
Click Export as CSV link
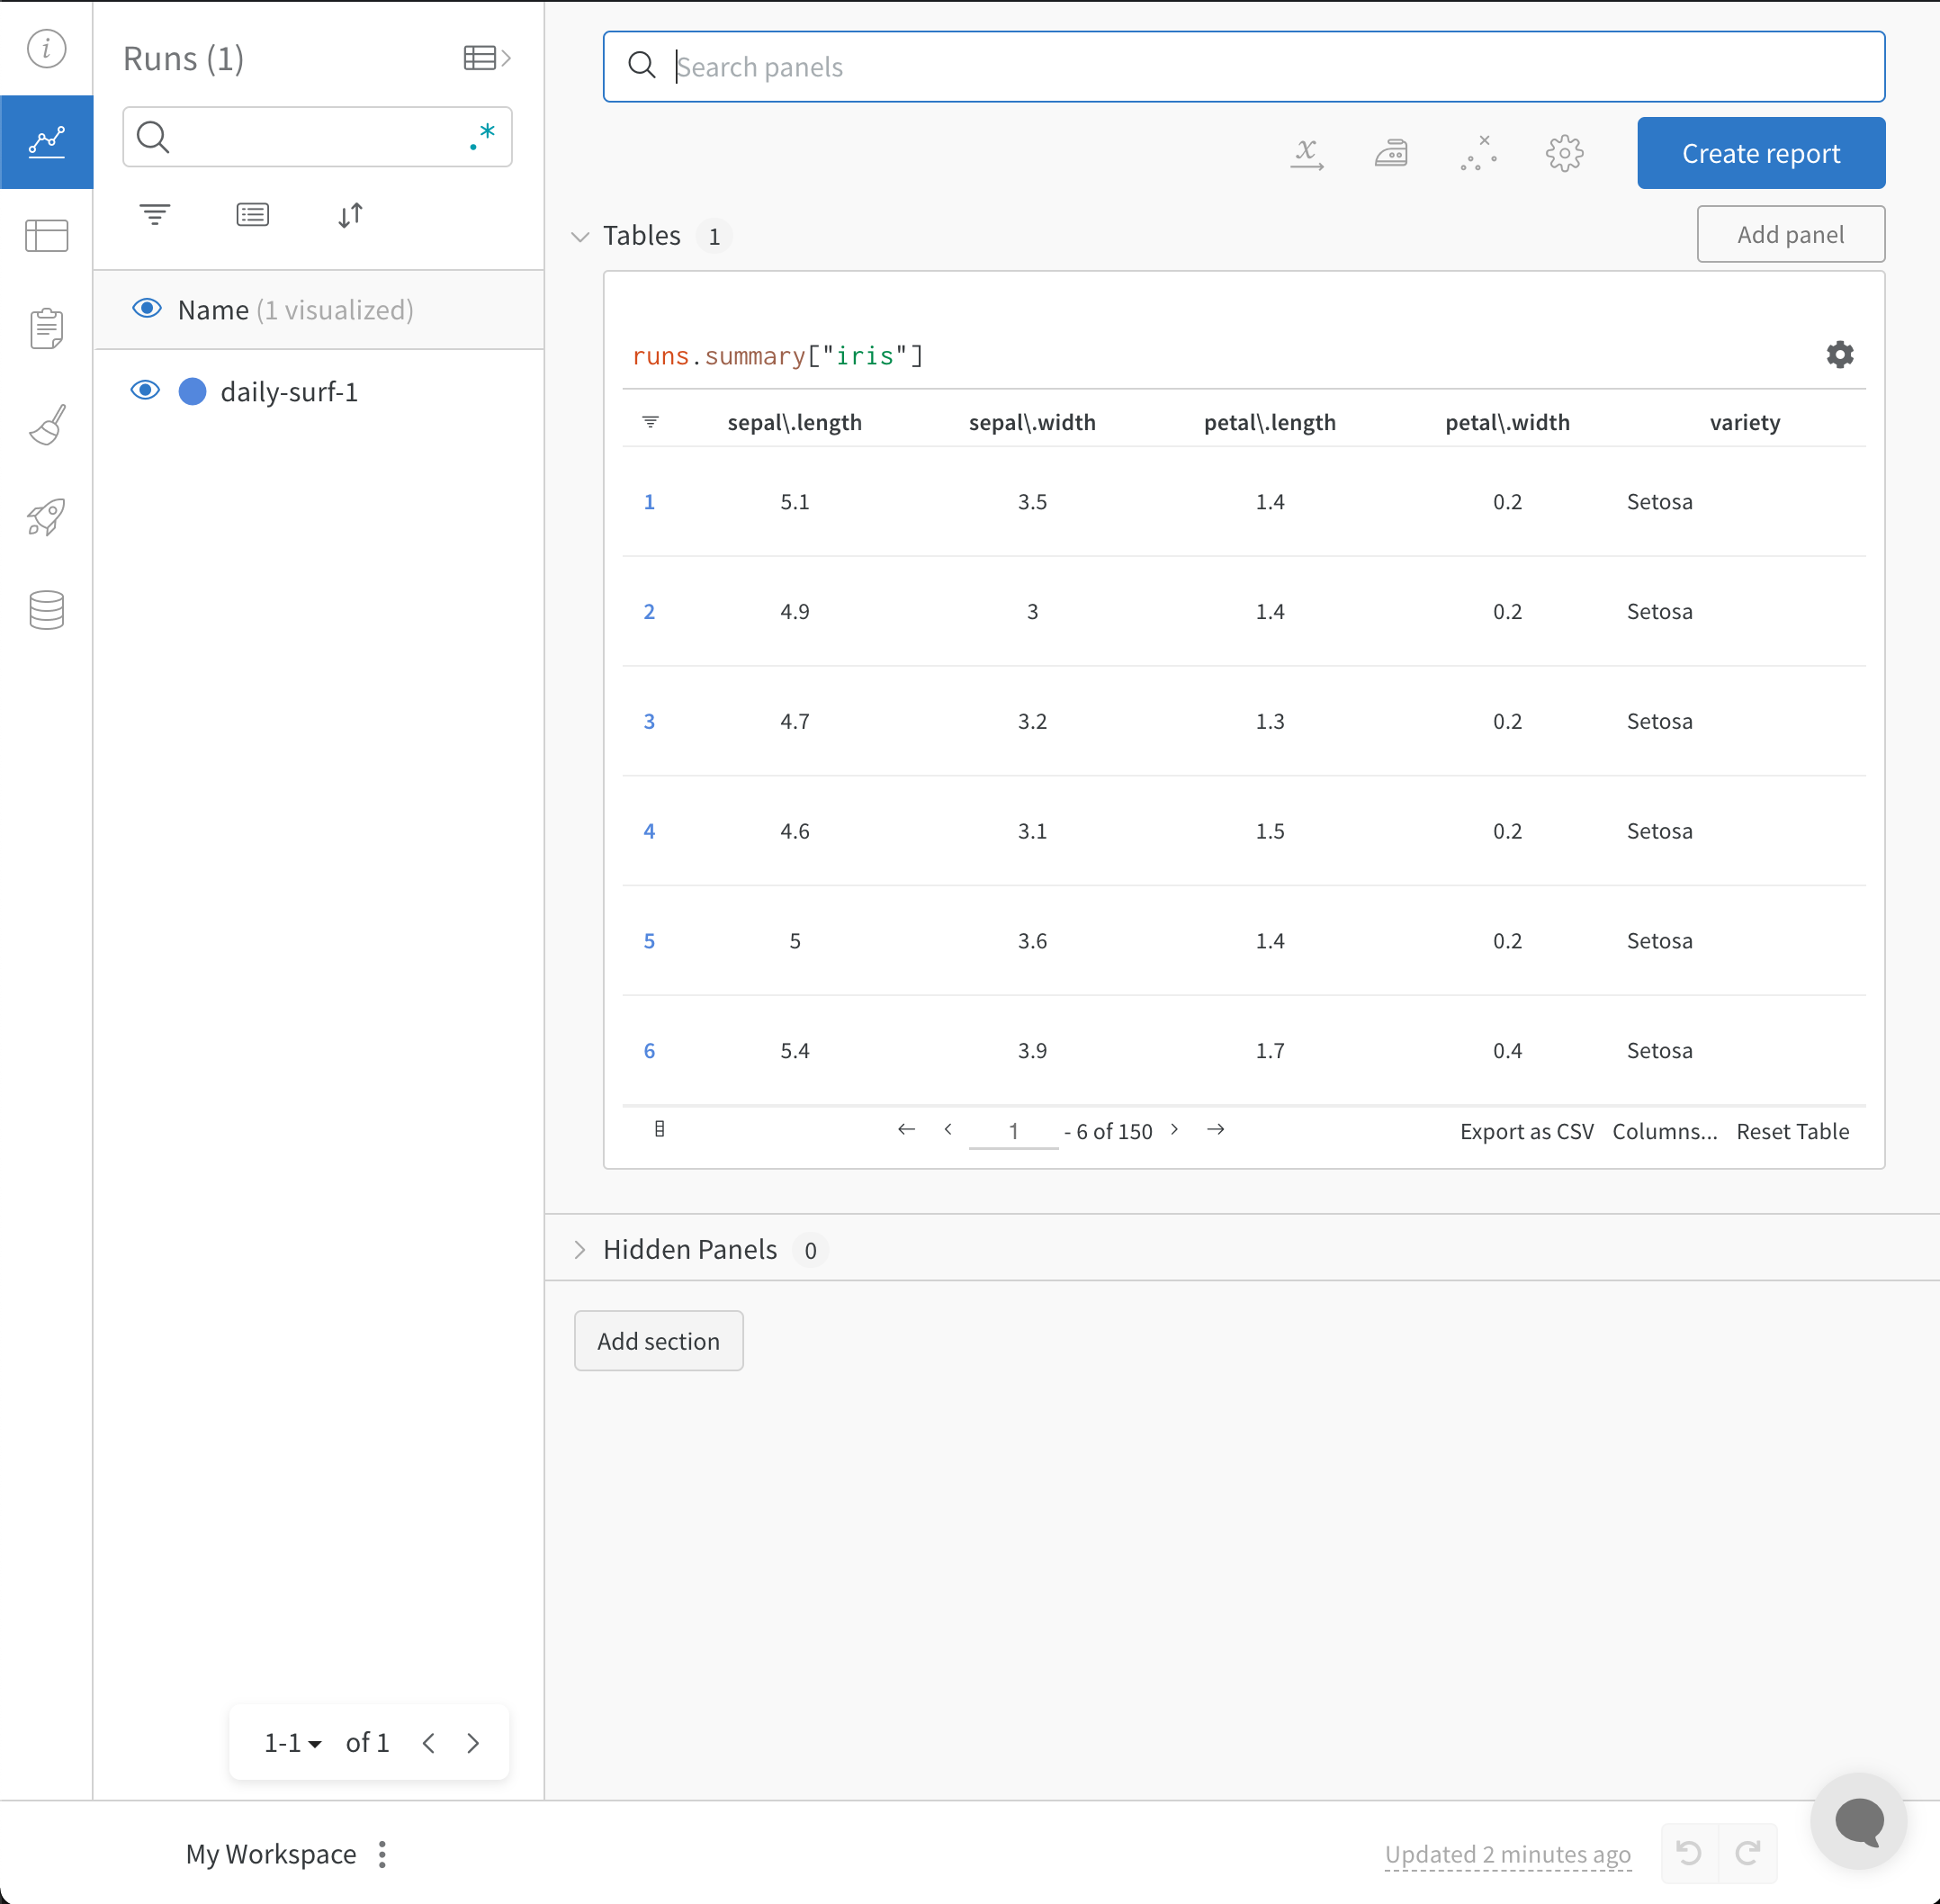pyautogui.click(x=1527, y=1130)
